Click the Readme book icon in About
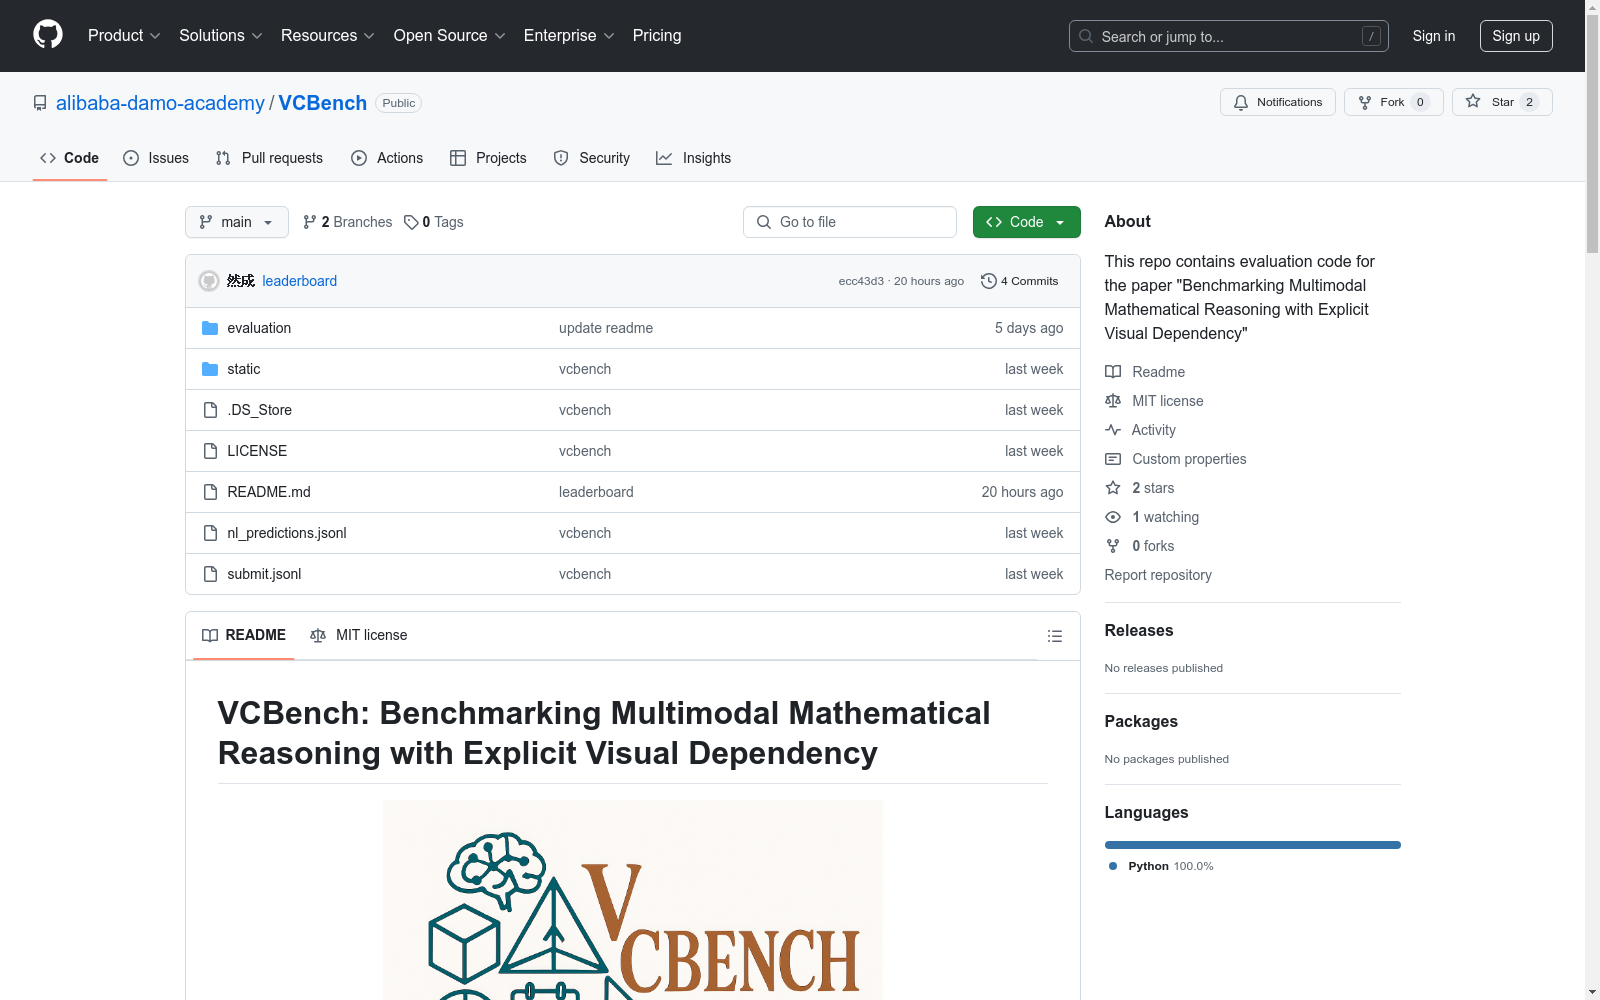 click(1113, 372)
